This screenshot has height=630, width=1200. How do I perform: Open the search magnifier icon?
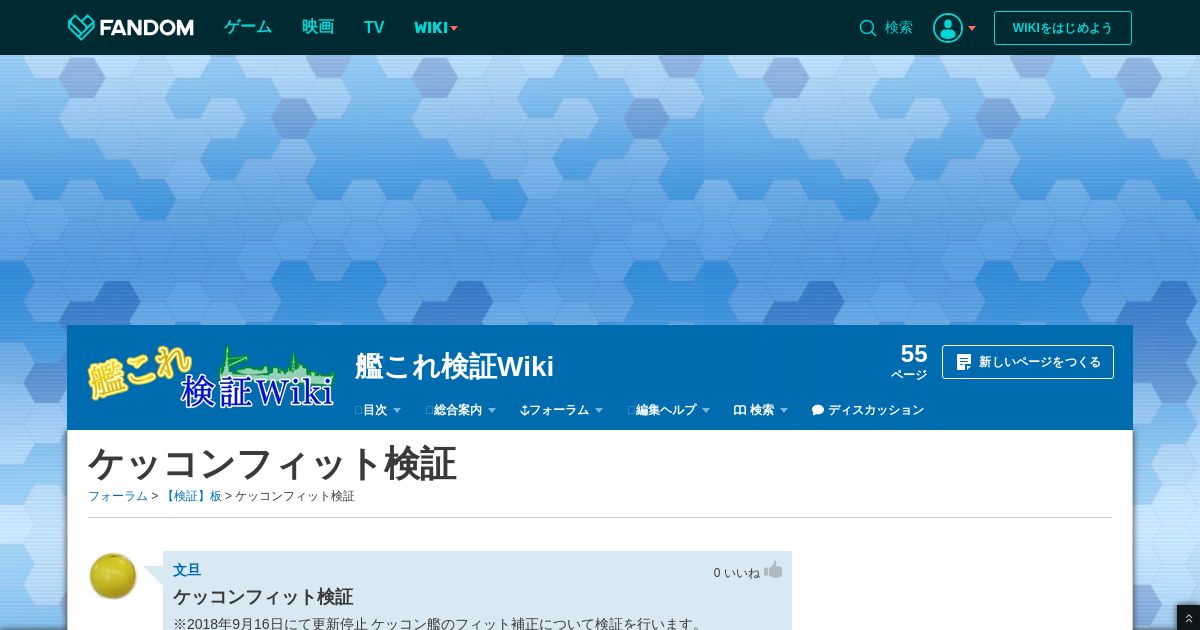[868, 28]
